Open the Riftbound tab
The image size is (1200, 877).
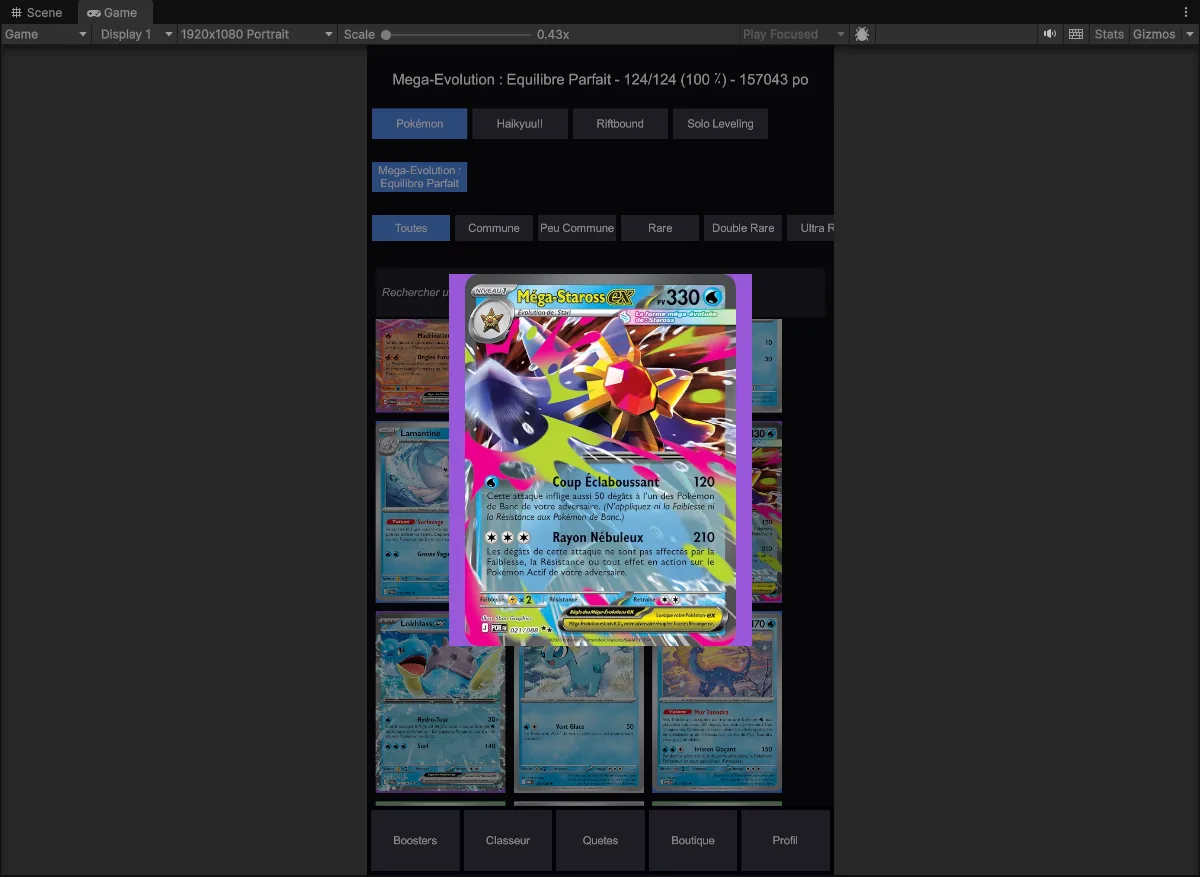620,124
